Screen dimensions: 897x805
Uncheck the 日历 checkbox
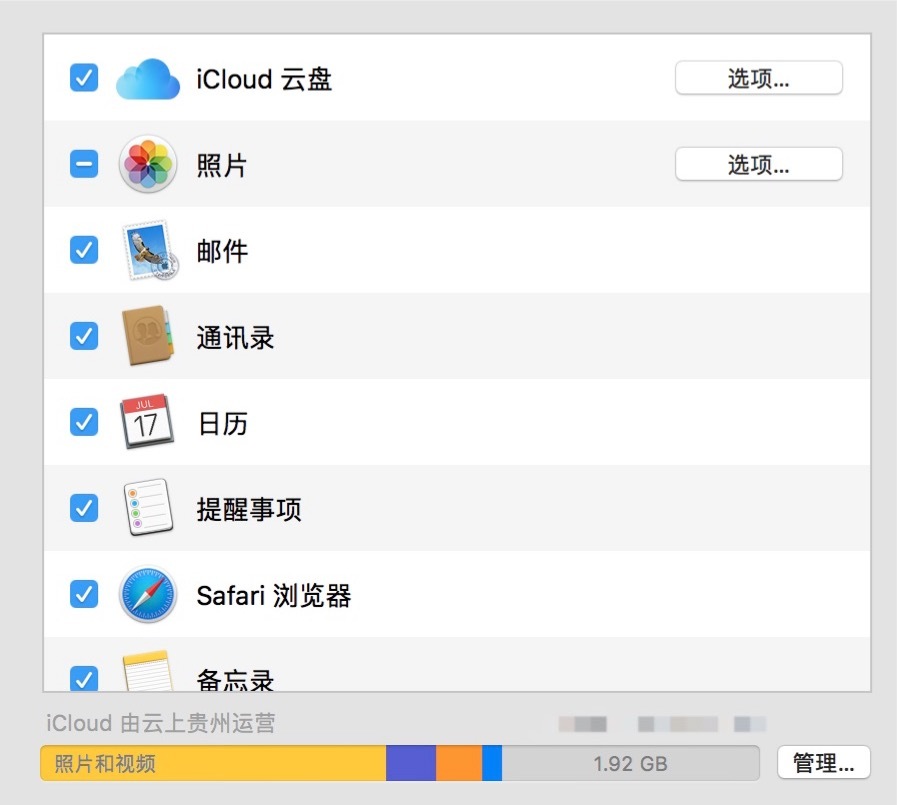pos(84,422)
